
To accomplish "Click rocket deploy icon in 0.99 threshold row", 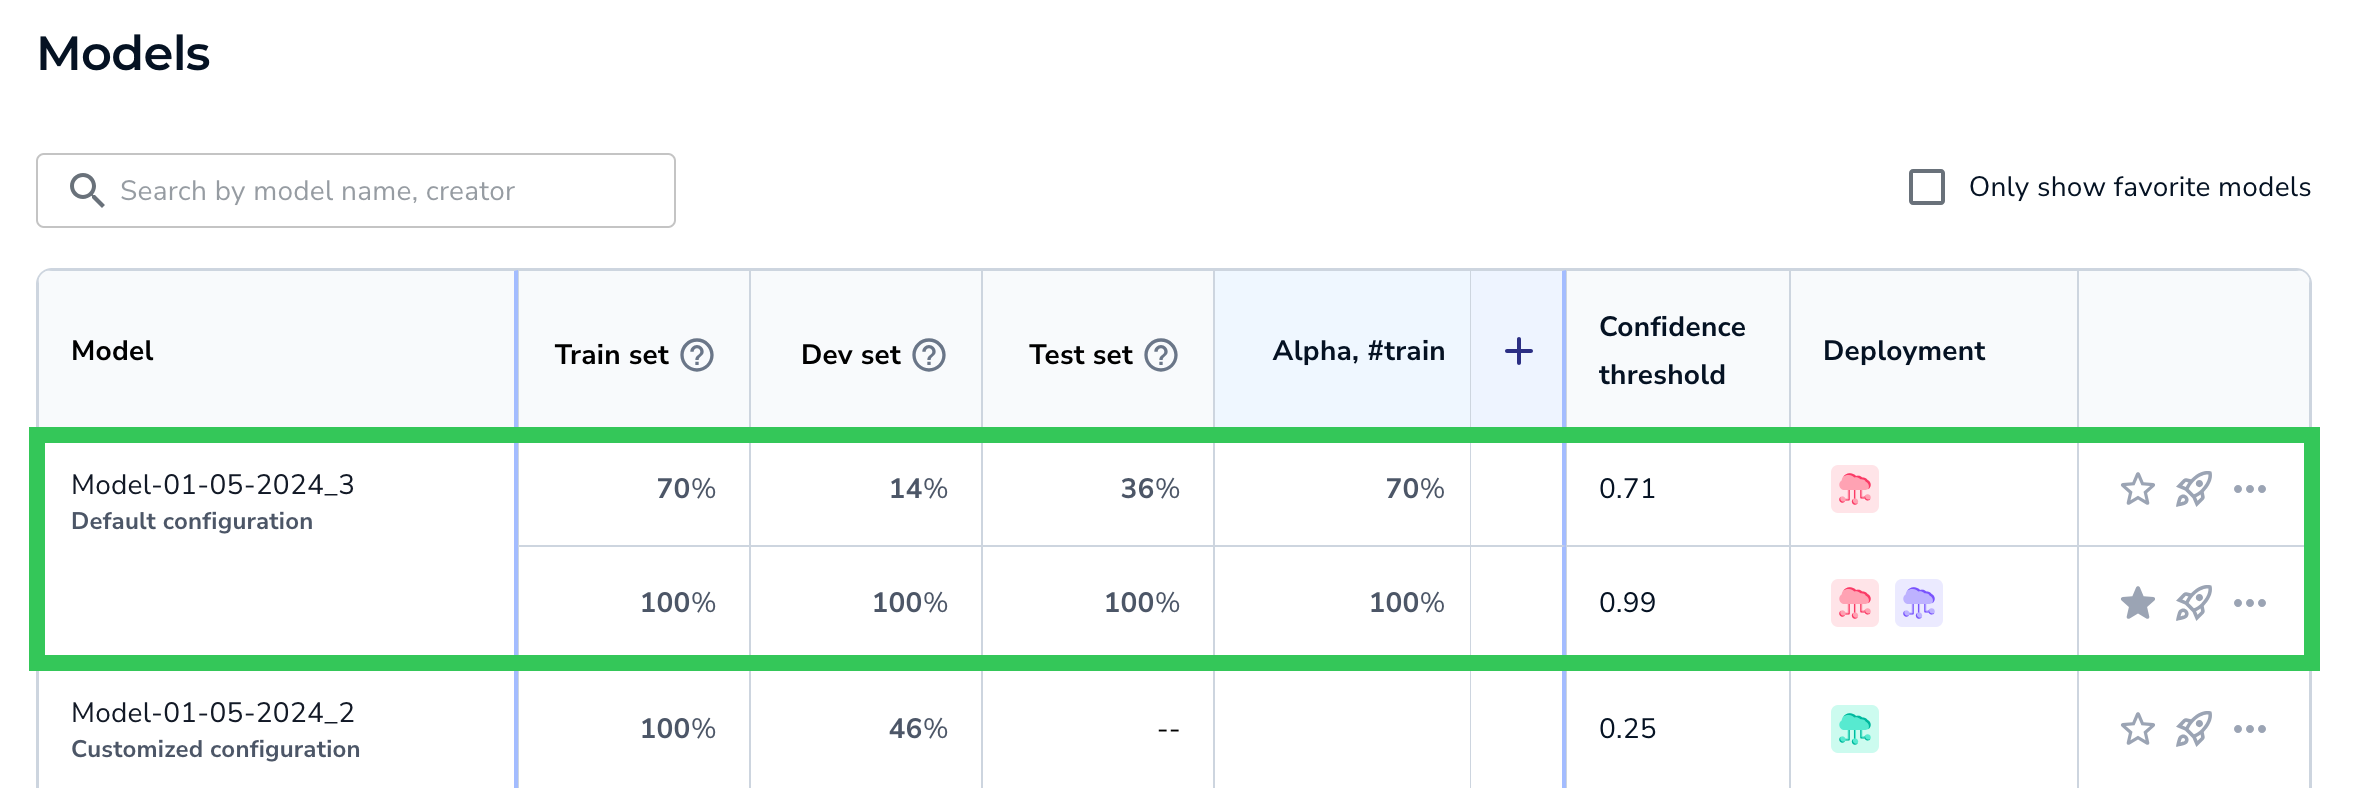I will coord(2193,603).
